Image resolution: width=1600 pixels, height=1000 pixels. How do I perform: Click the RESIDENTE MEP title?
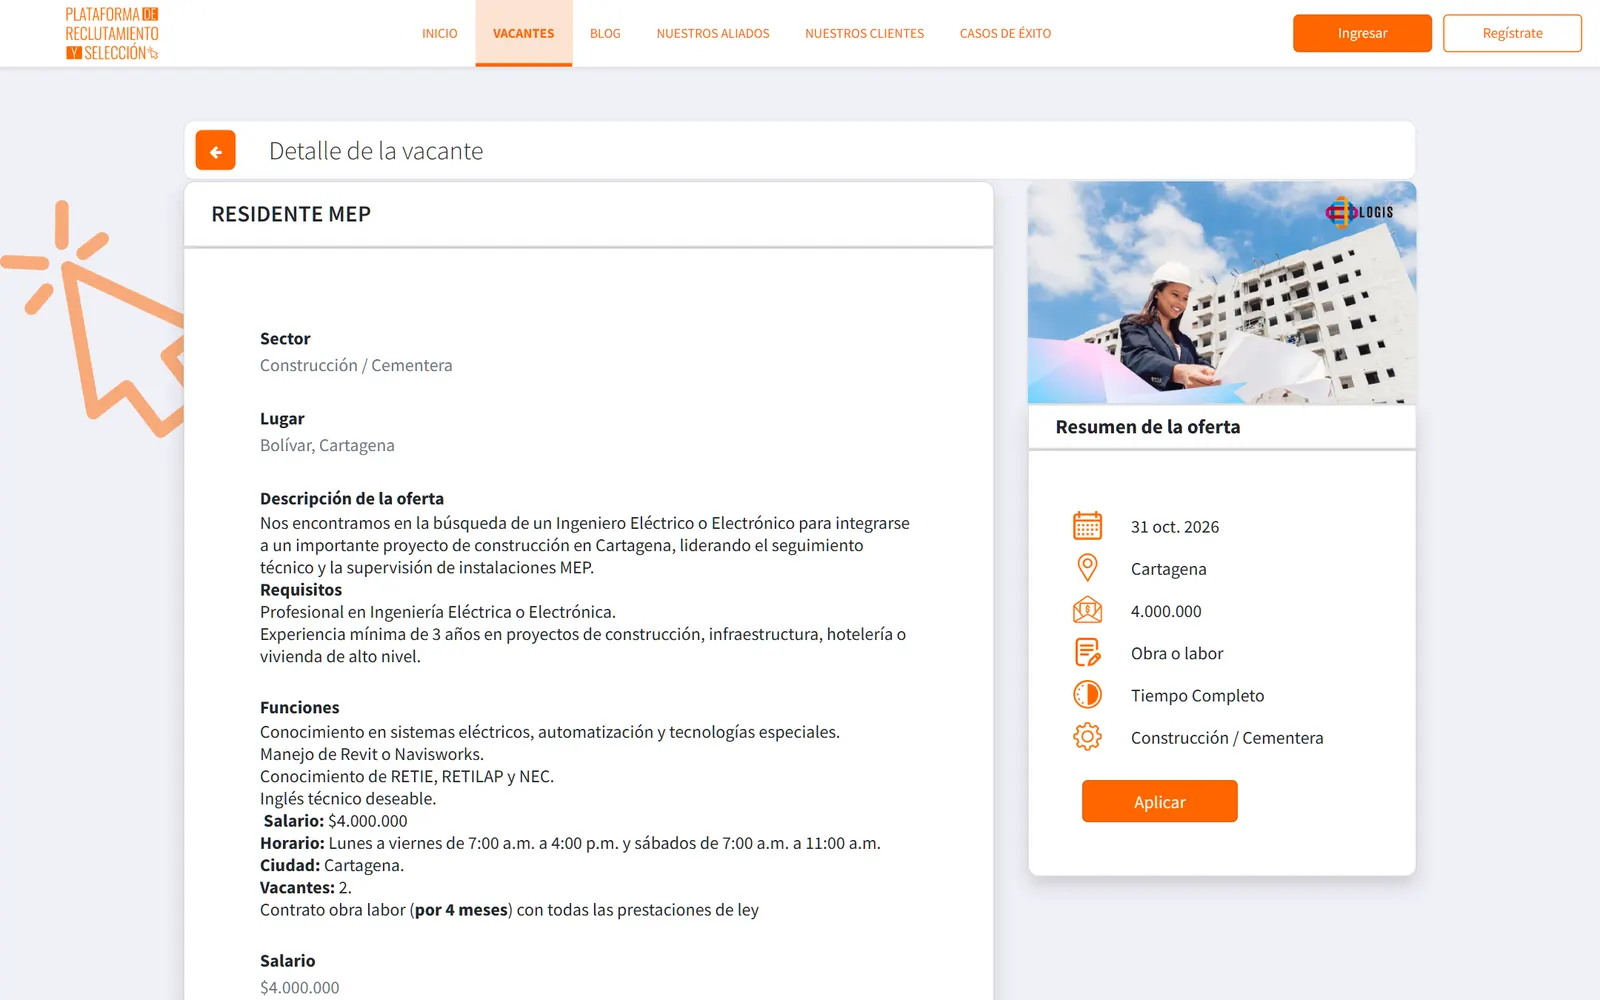pos(291,214)
